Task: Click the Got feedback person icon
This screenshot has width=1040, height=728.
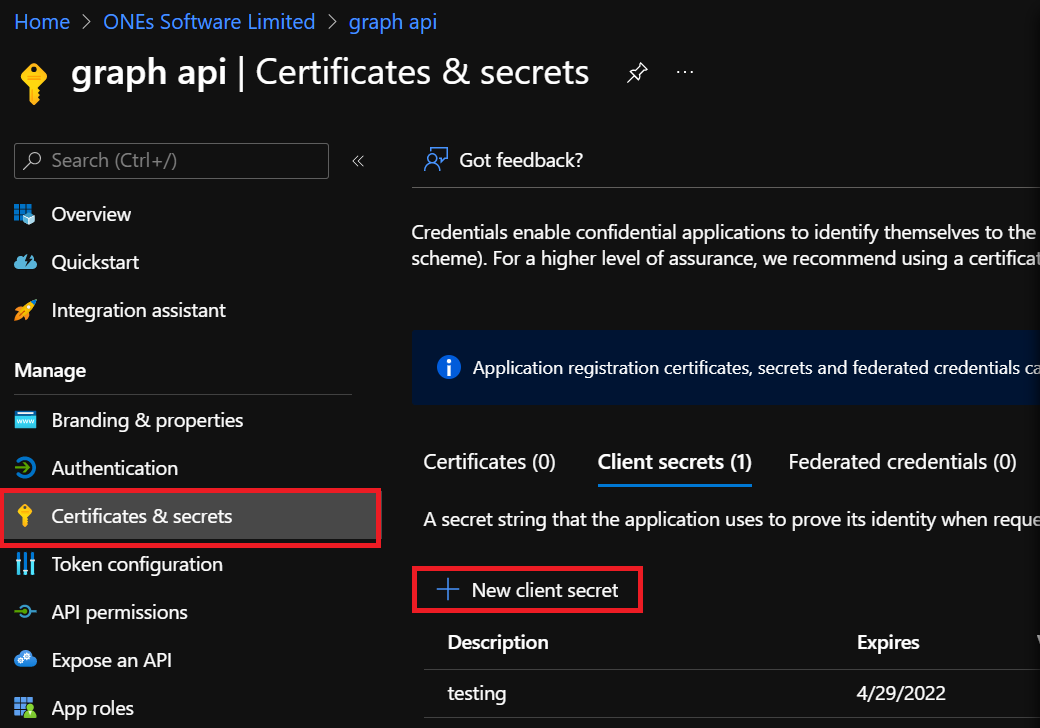Action: tap(435, 160)
